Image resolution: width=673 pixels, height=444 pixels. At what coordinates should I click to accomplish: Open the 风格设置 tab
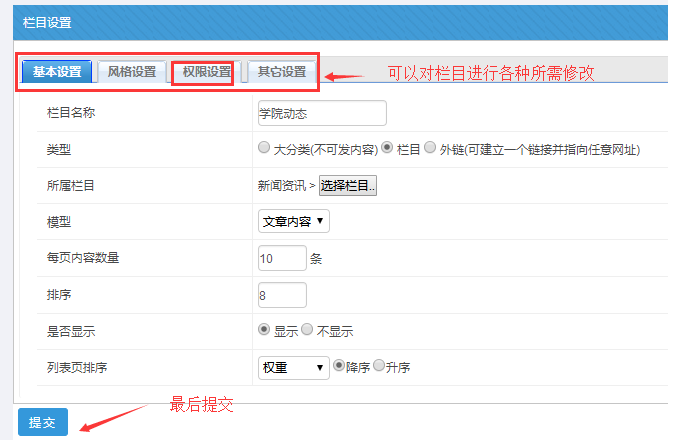pyautogui.click(x=132, y=72)
